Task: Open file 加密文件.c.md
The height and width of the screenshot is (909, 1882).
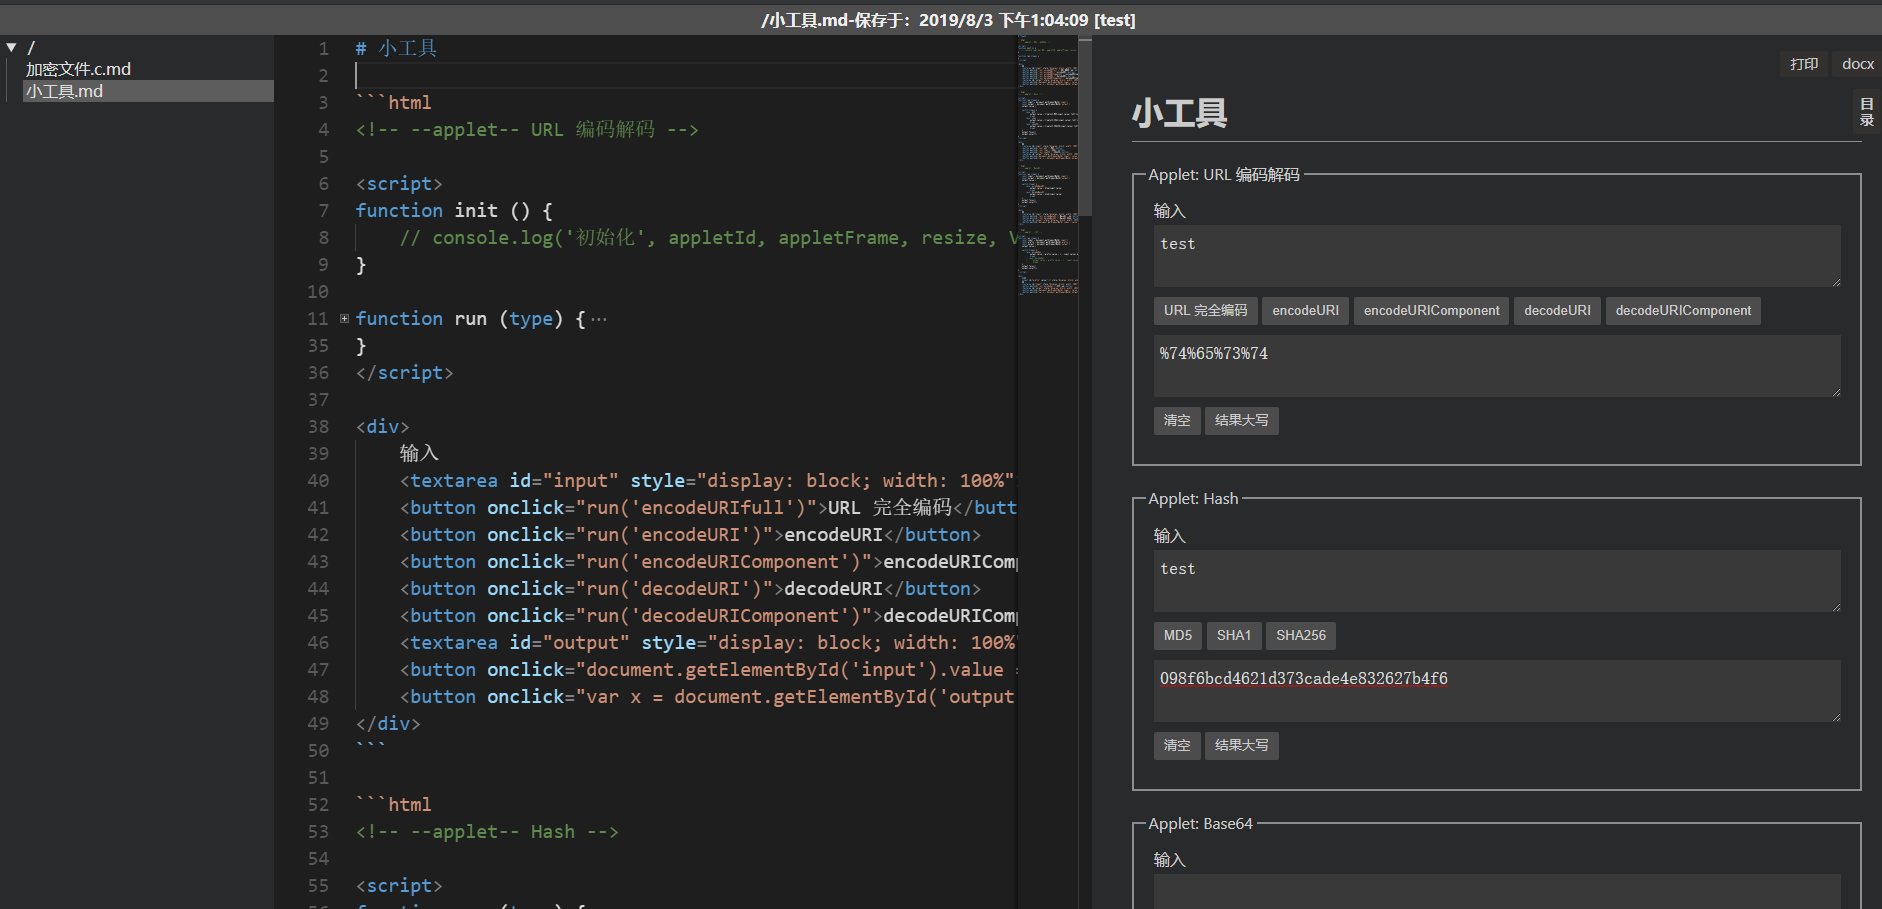Action: (78, 69)
